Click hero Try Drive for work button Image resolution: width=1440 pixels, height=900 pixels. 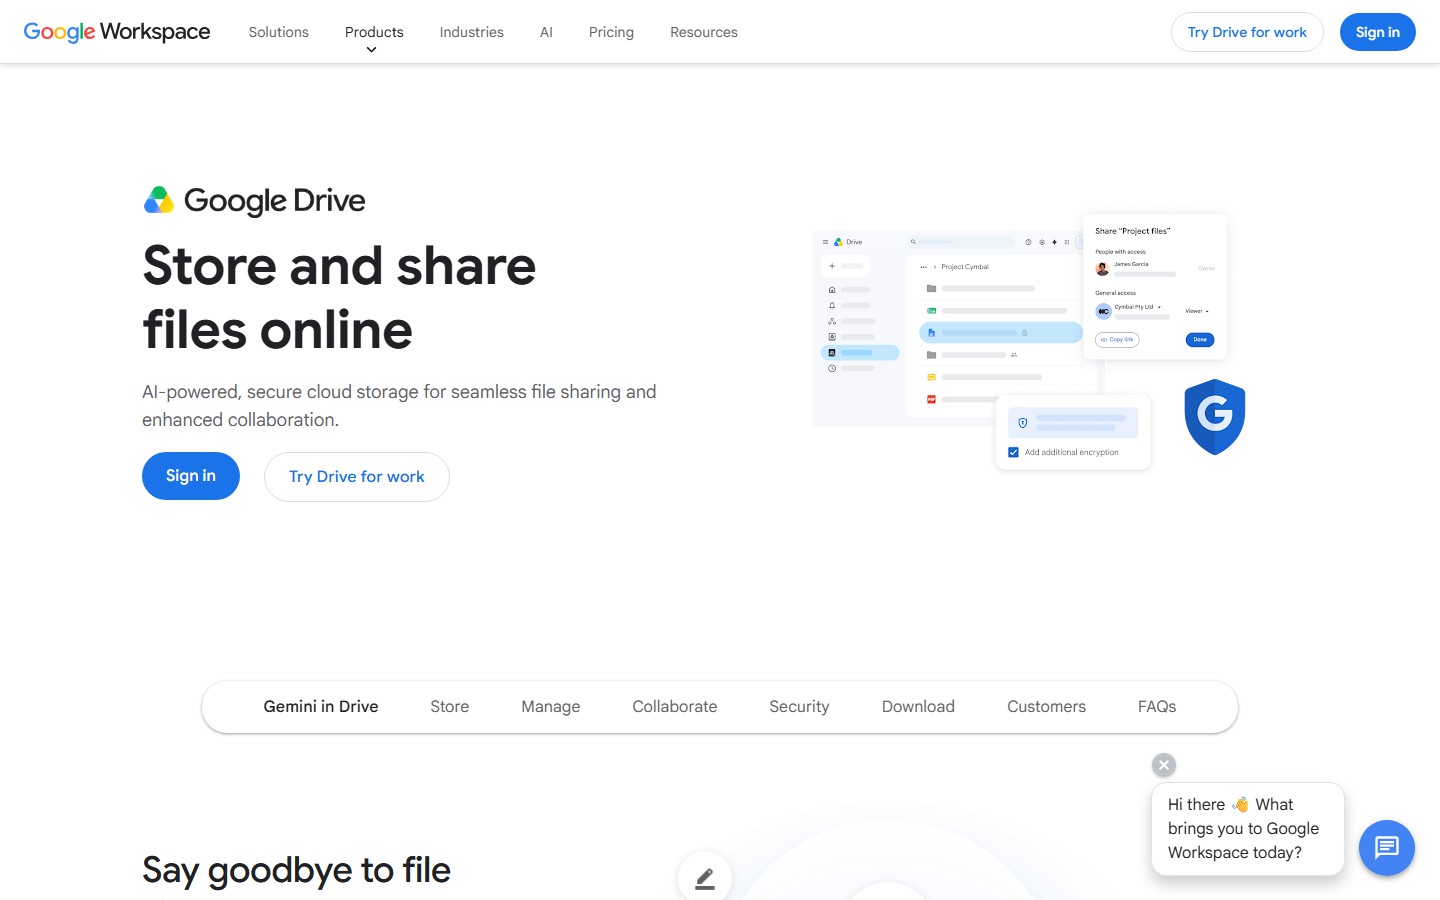(x=357, y=477)
